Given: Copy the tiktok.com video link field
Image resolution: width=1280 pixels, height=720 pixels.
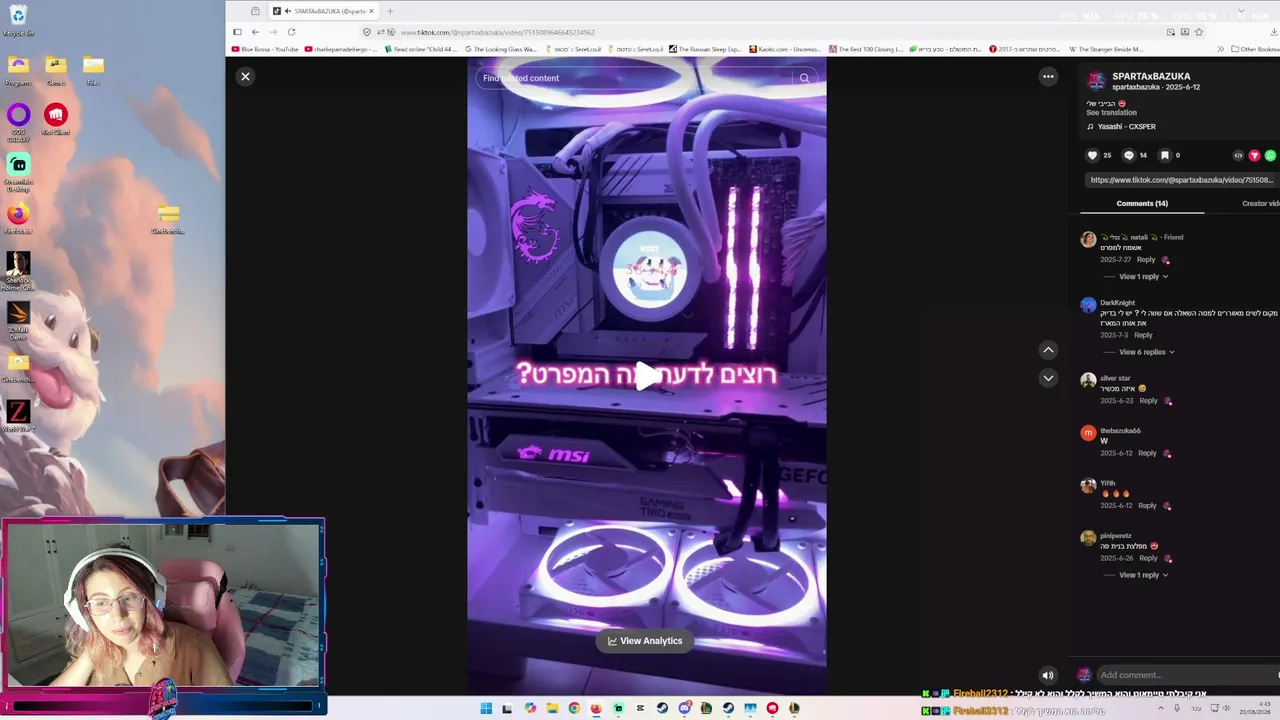Looking at the screenshot, I should tap(1181, 180).
